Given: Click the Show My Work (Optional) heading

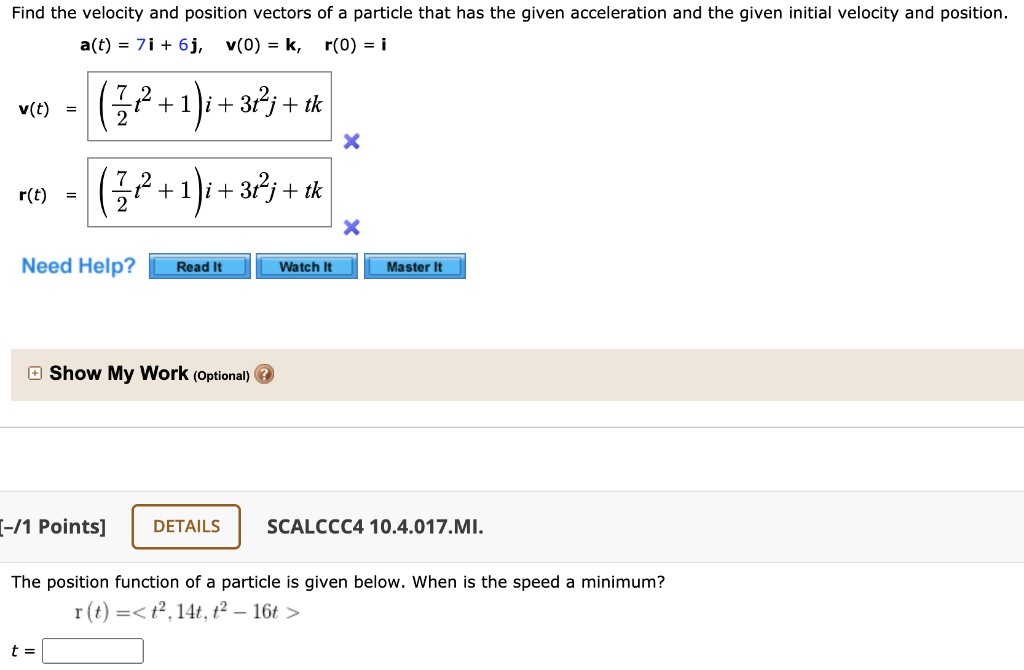Looking at the screenshot, I should point(148,374).
